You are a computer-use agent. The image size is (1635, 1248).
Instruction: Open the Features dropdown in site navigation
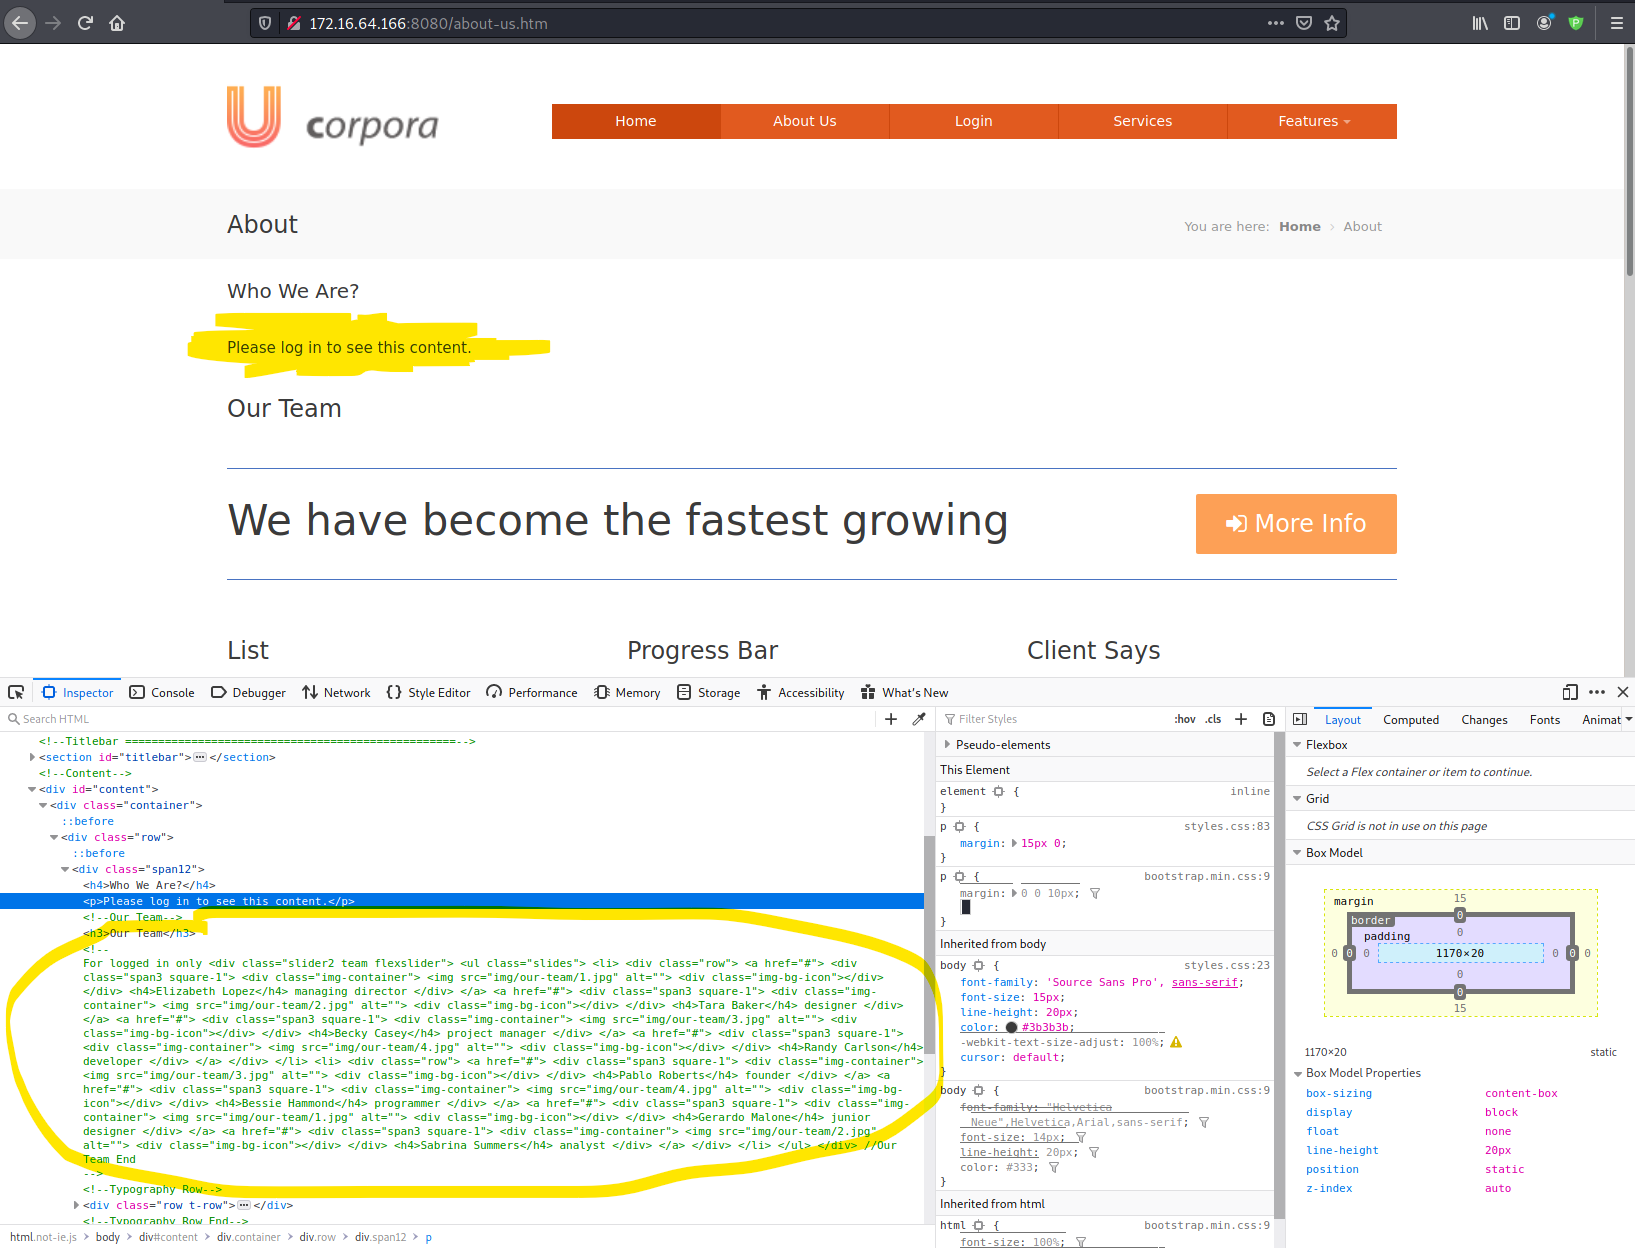coord(1312,121)
